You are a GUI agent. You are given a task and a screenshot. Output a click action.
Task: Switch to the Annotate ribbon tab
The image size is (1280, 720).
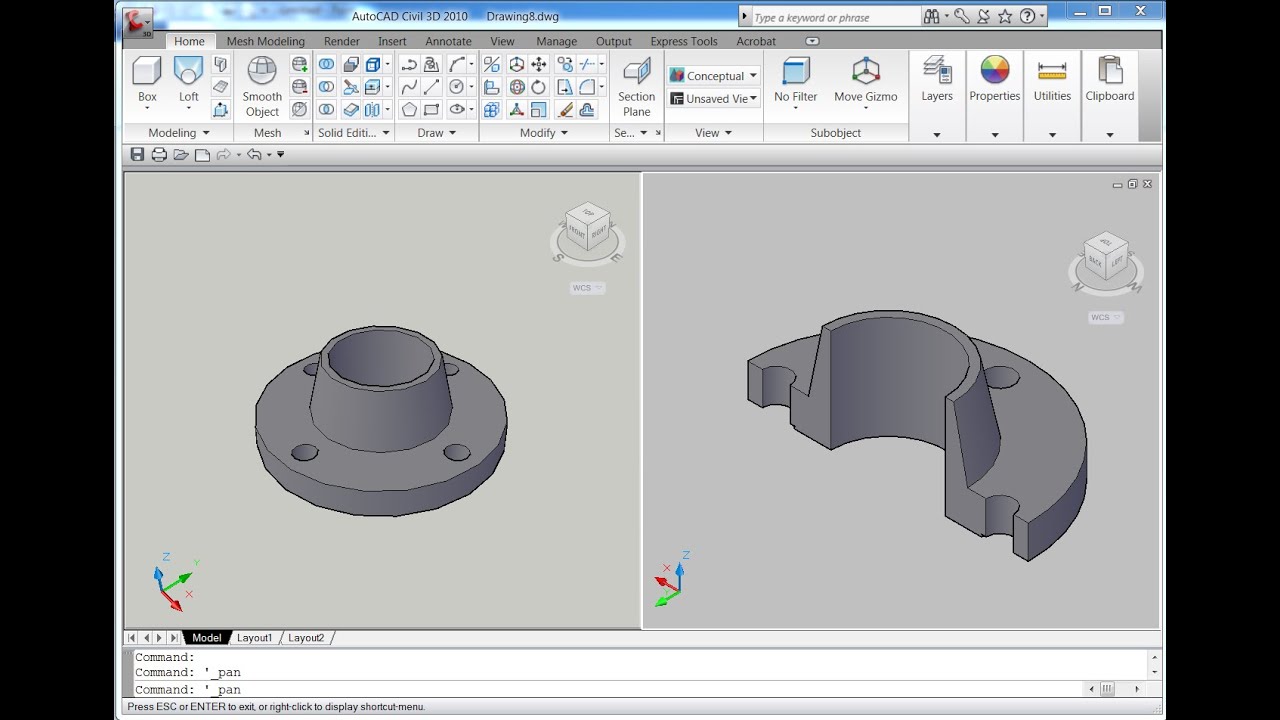coord(448,41)
